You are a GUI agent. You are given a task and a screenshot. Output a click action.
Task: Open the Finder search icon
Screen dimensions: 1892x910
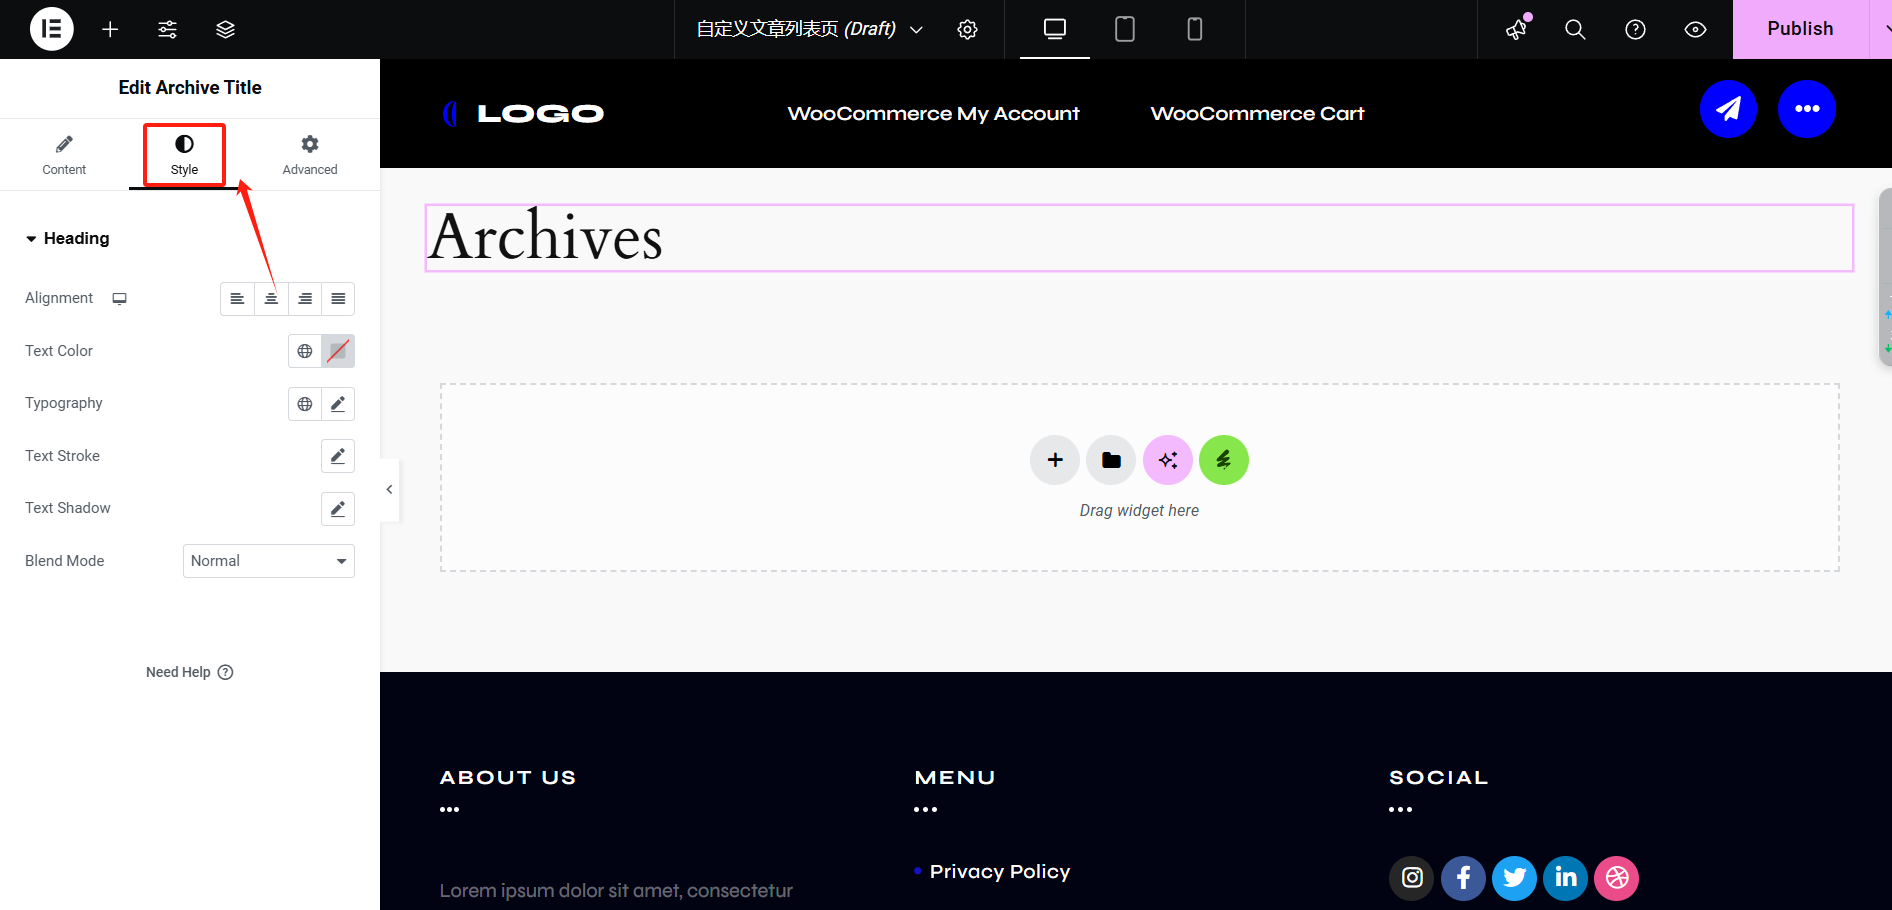(x=1575, y=29)
